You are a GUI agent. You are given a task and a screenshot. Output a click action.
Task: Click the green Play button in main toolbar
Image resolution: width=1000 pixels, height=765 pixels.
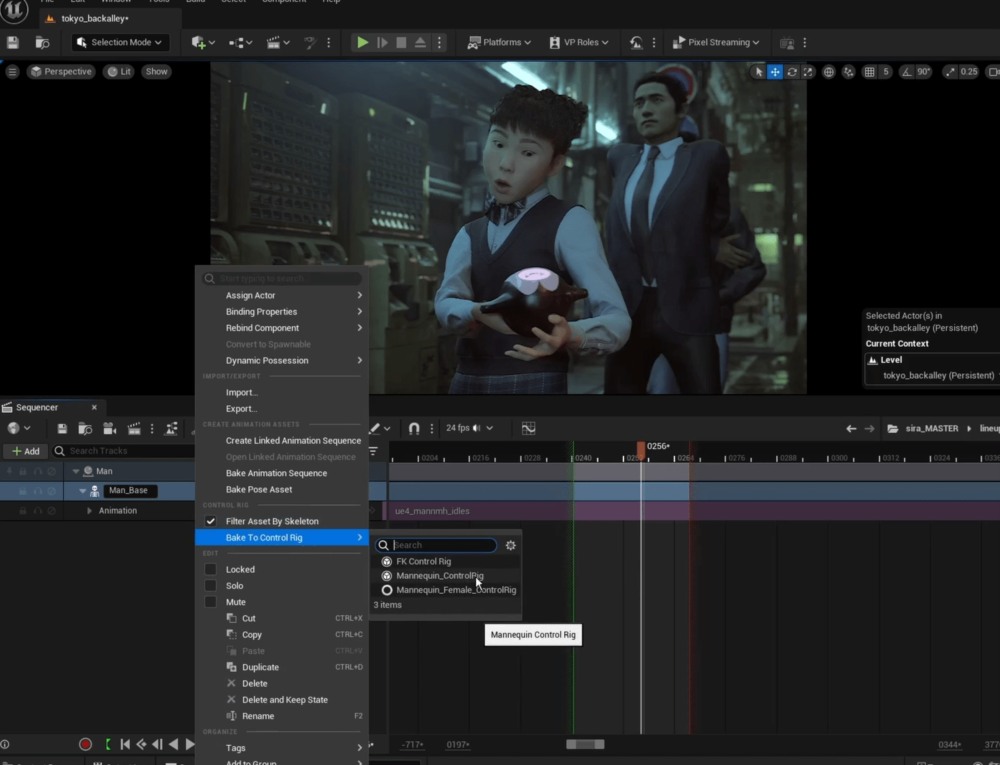362,43
